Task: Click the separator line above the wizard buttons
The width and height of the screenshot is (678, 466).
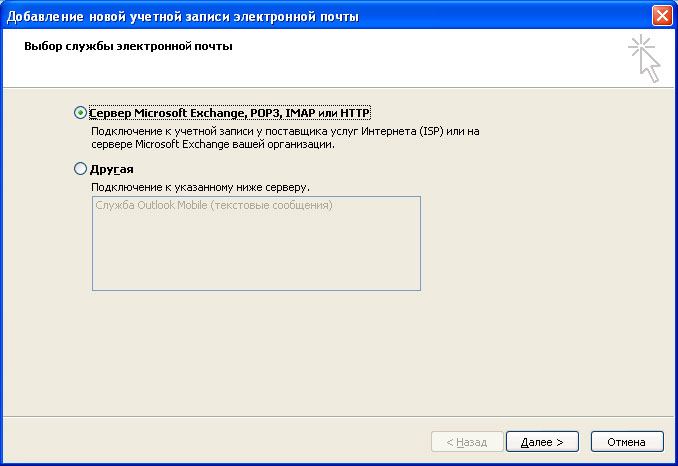Action: click(x=339, y=416)
